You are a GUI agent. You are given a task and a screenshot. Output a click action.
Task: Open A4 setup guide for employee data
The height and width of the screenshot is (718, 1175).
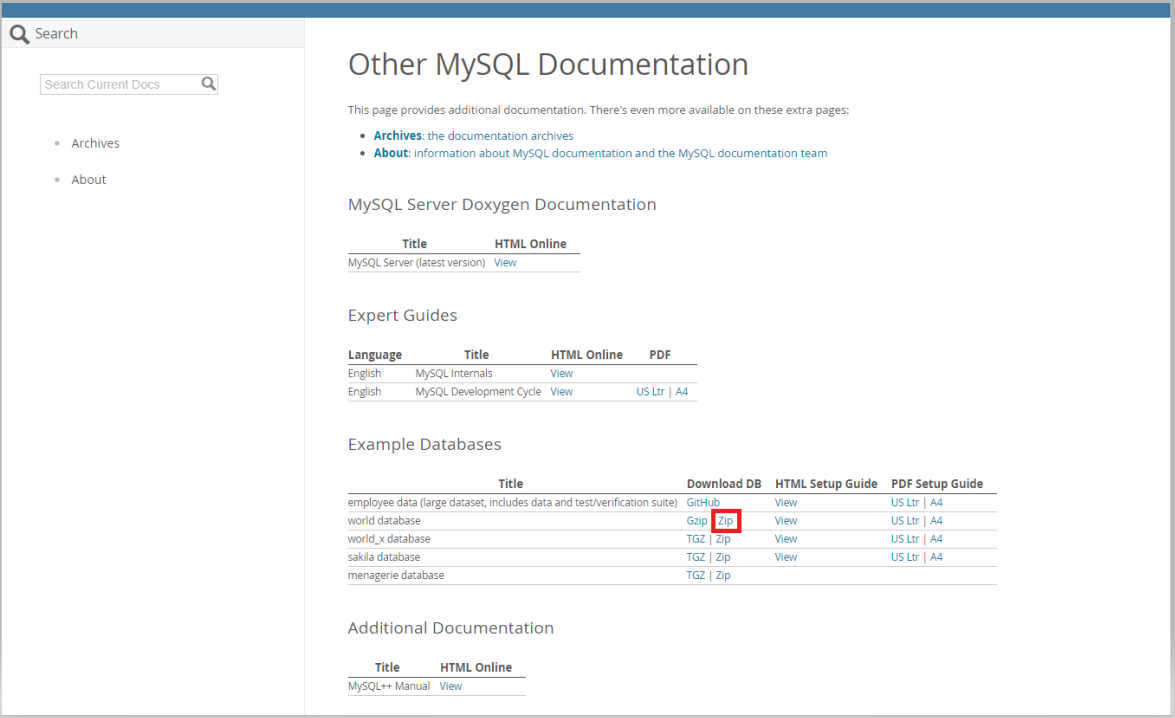tap(936, 503)
